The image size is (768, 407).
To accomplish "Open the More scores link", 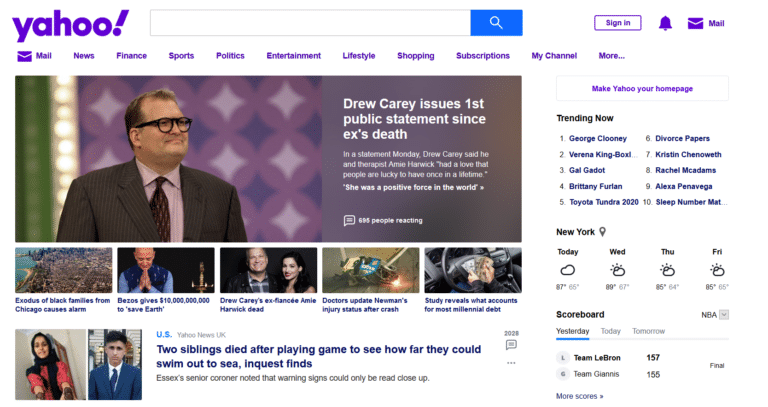I will pos(579,396).
